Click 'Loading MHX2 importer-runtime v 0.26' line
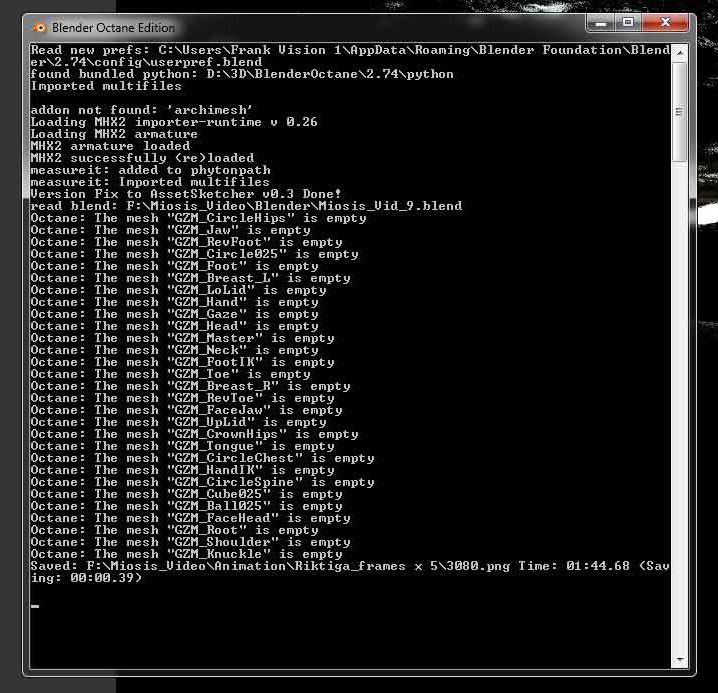718x693 pixels. pyautogui.click(x=174, y=122)
